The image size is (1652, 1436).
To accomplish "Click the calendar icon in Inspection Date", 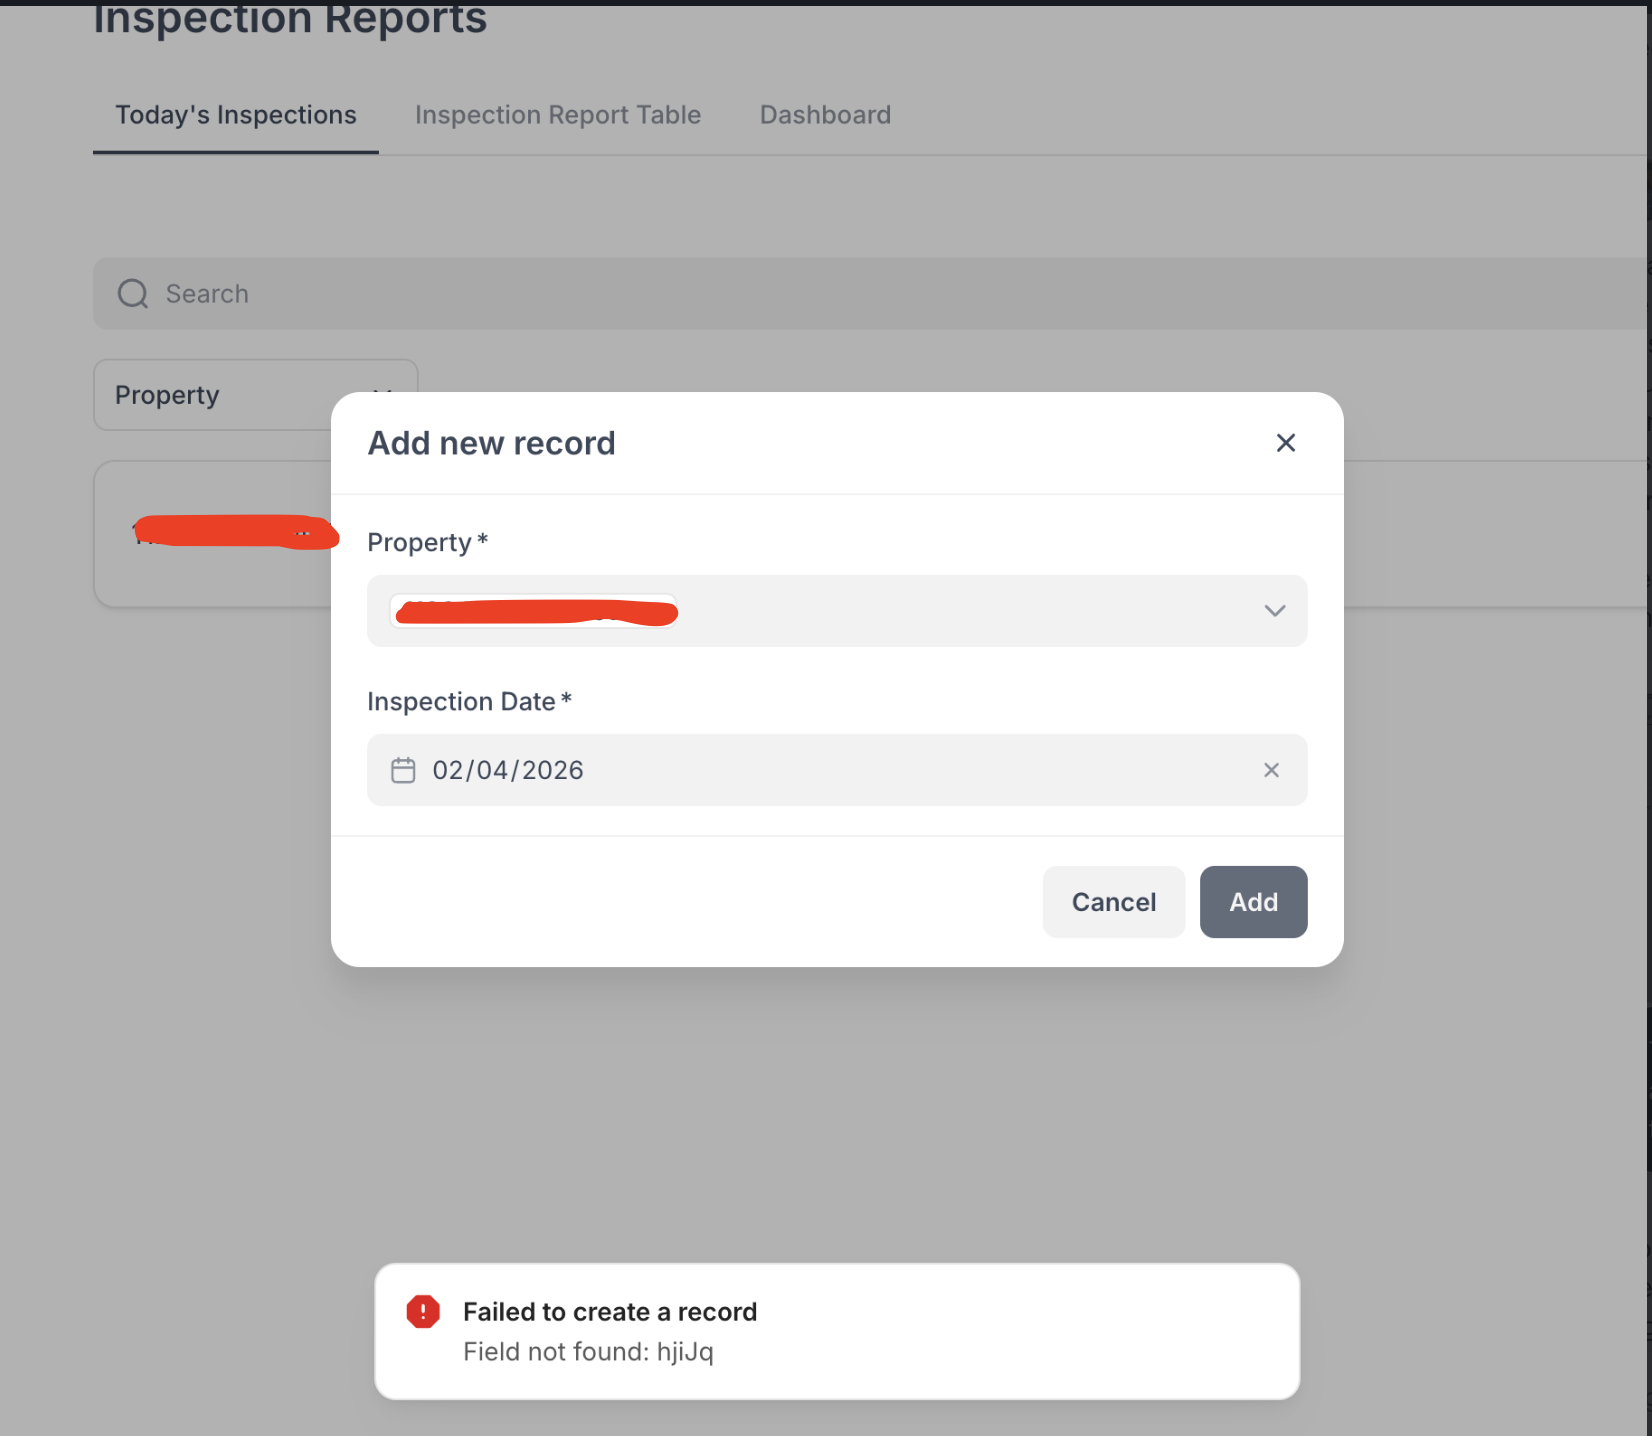I will pyautogui.click(x=403, y=770).
